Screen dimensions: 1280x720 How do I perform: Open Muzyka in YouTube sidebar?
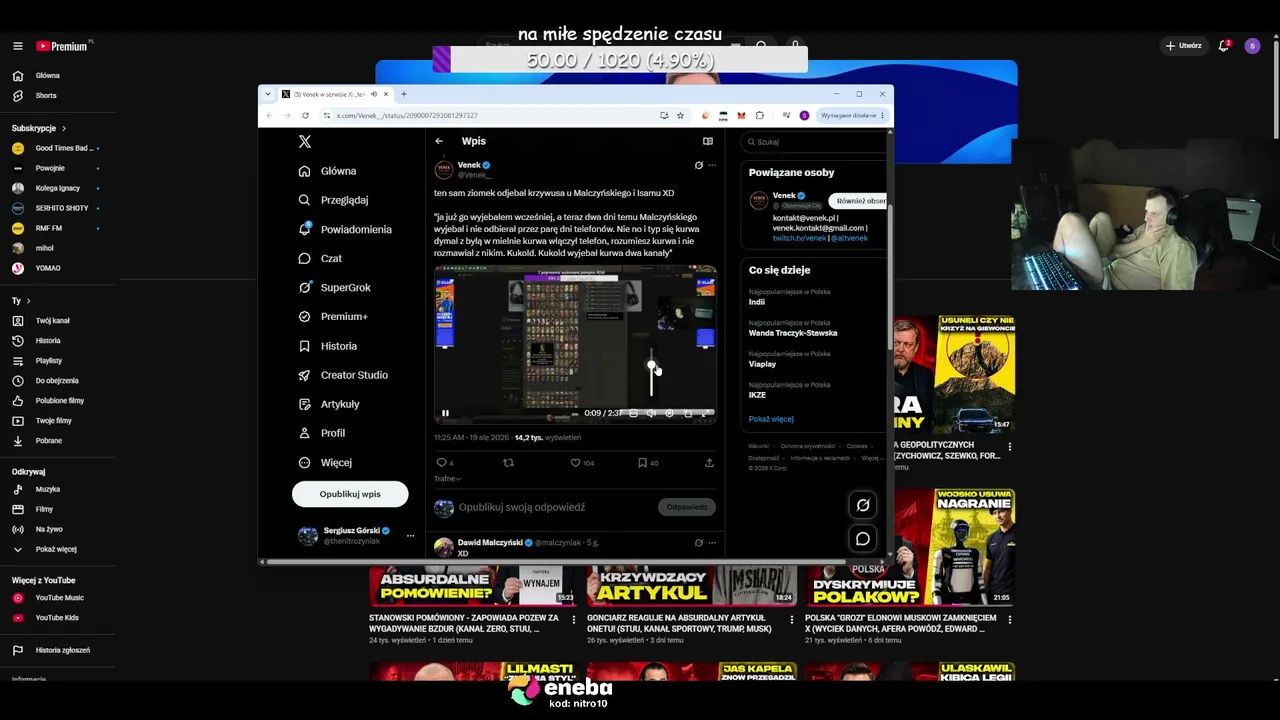(48, 490)
